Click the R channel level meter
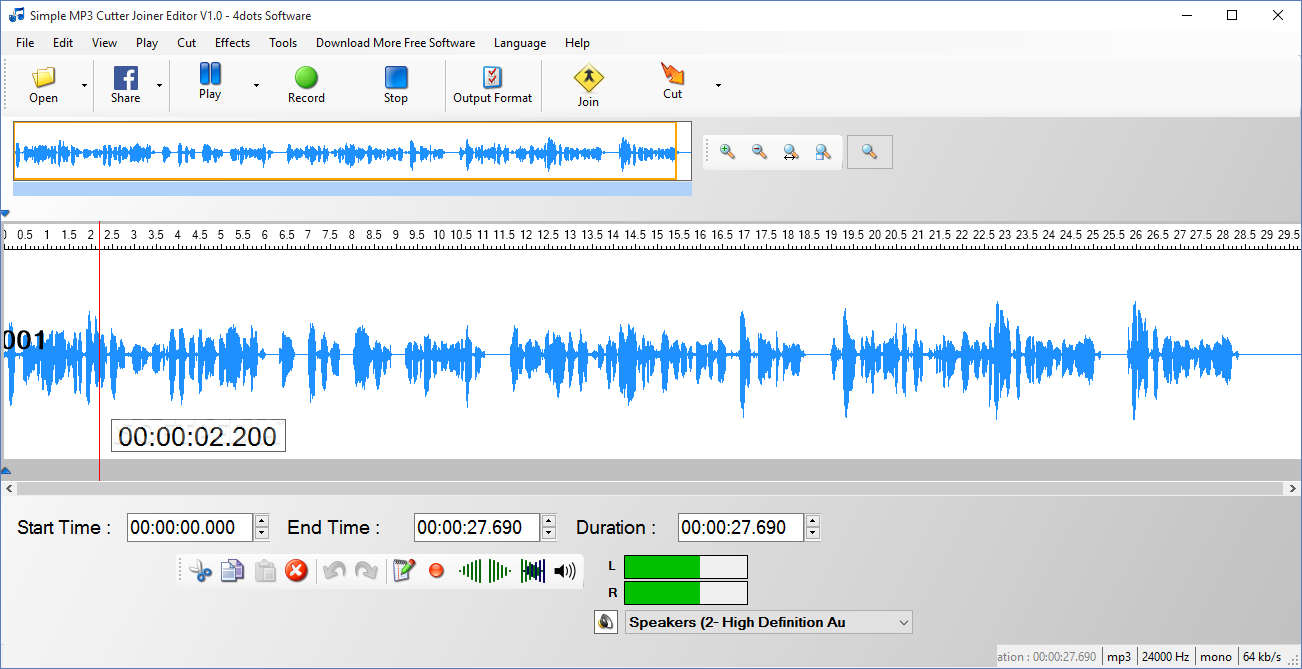Screen dimensions: 1302x669 point(686,593)
